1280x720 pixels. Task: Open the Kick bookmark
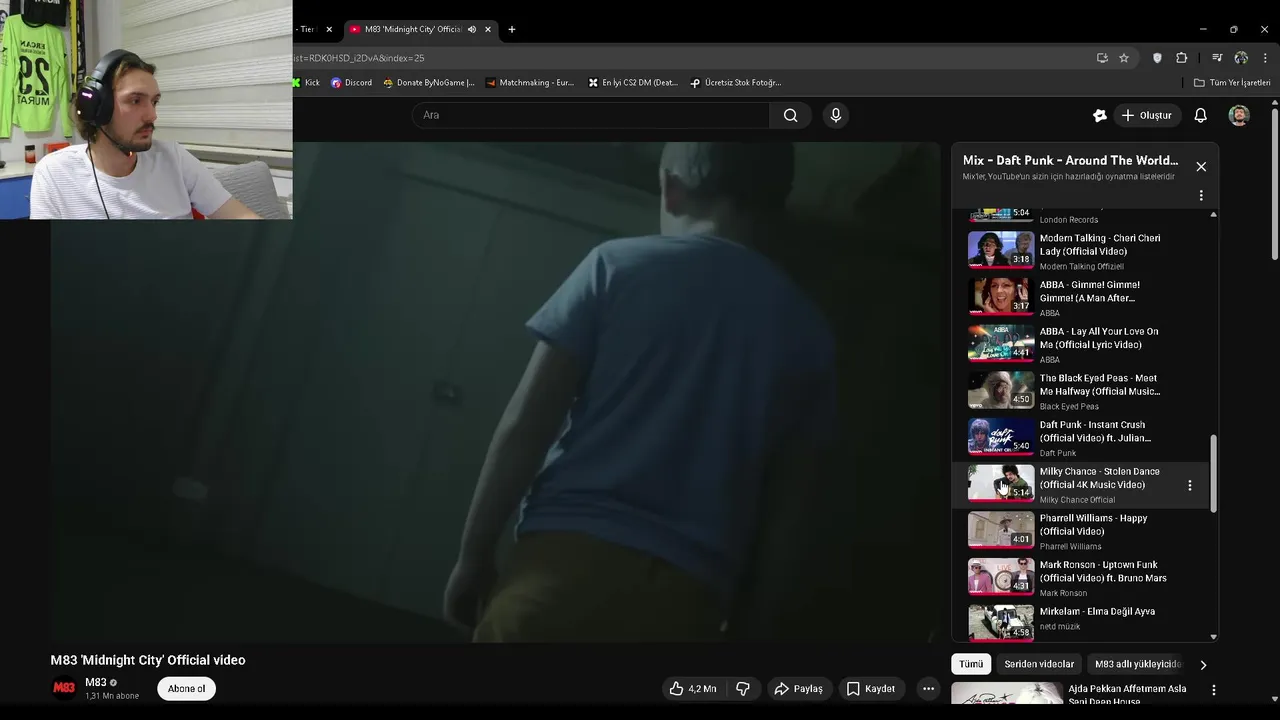[x=306, y=83]
